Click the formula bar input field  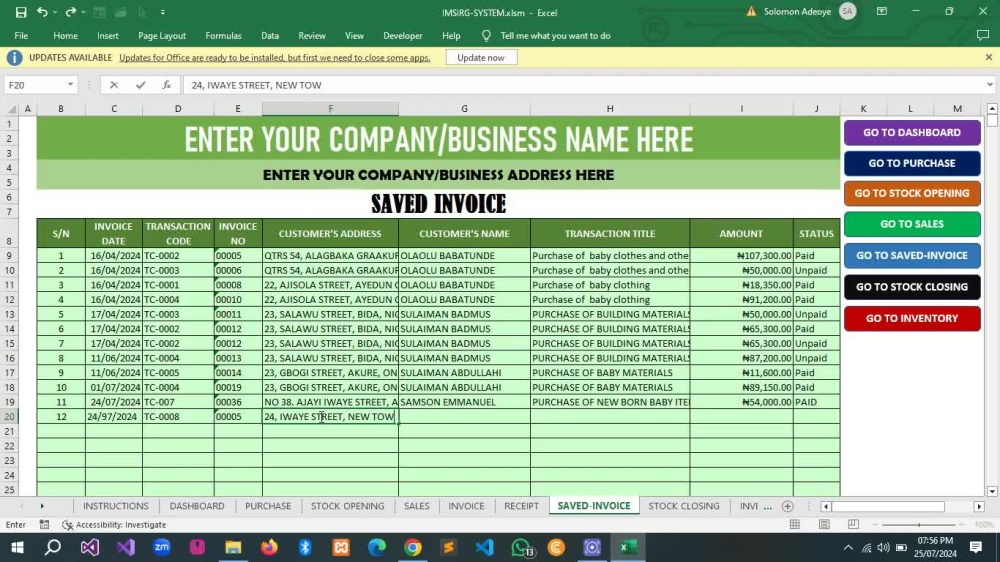click(x=584, y=85)
